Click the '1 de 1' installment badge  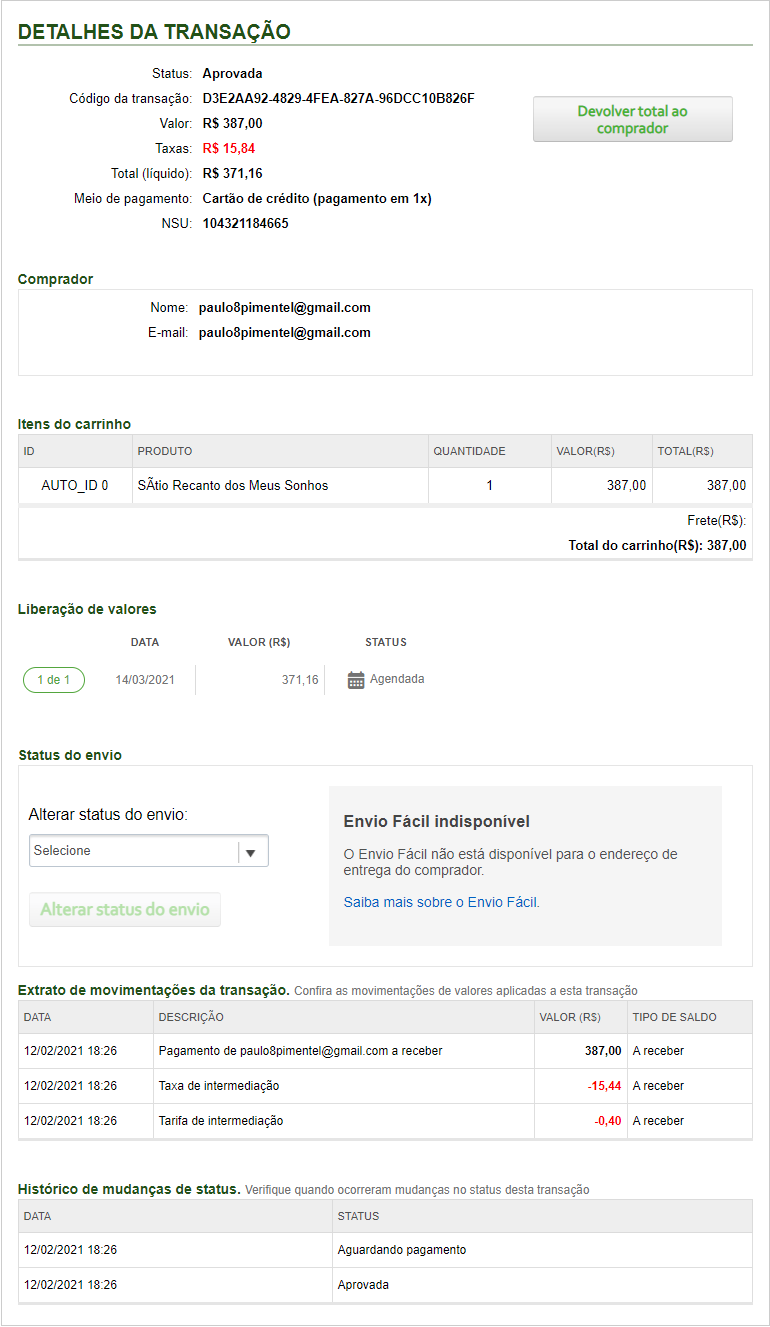pyautogui.click(x=54, y=680)
